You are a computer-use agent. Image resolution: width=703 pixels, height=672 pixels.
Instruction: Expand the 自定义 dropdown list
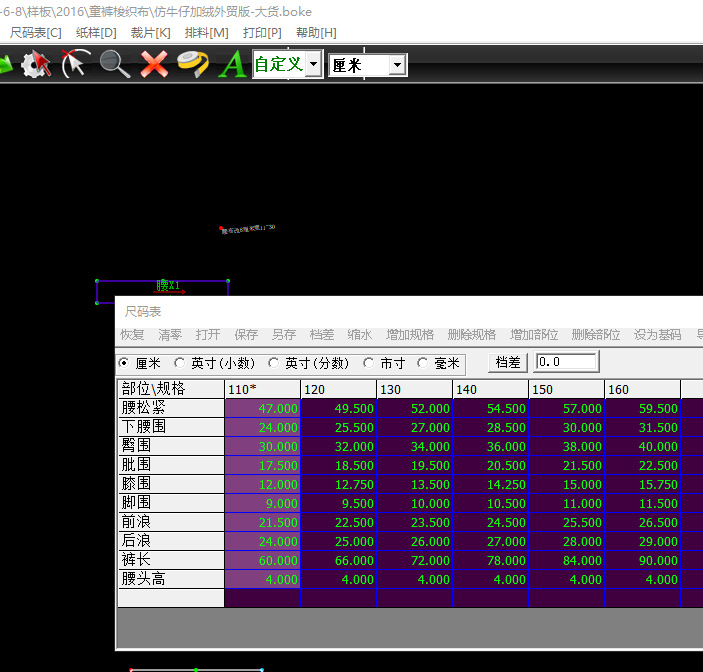click(314, 65)
